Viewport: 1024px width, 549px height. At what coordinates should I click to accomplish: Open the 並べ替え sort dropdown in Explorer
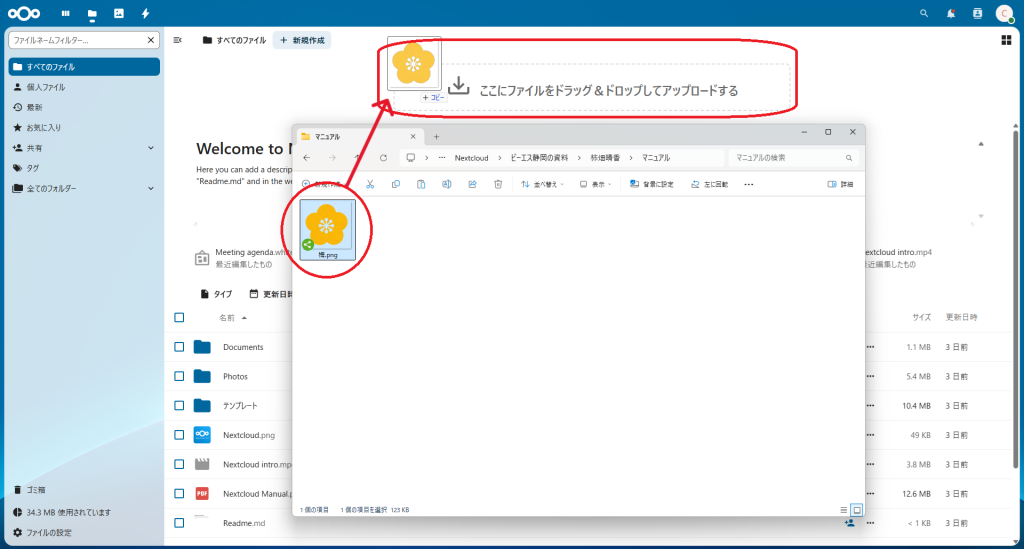point(543,184)
